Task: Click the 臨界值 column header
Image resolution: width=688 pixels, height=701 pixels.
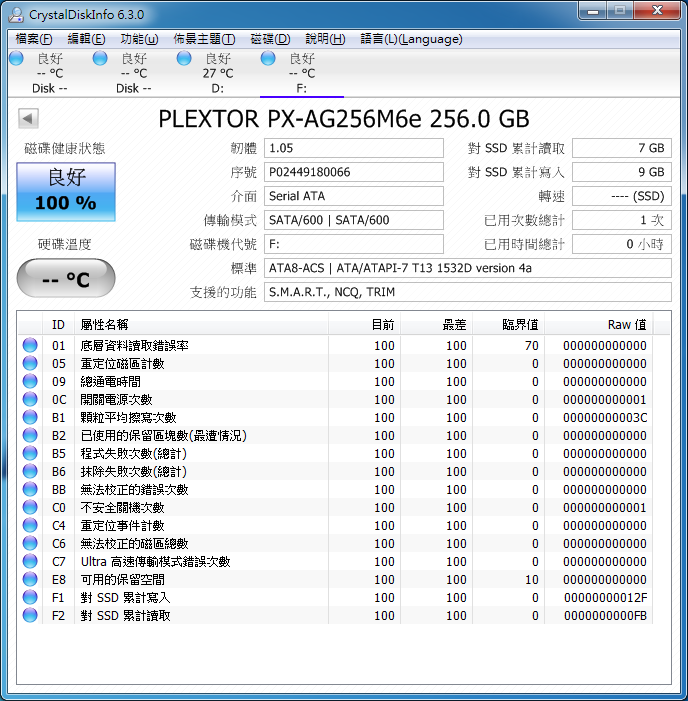Action: 508,325
